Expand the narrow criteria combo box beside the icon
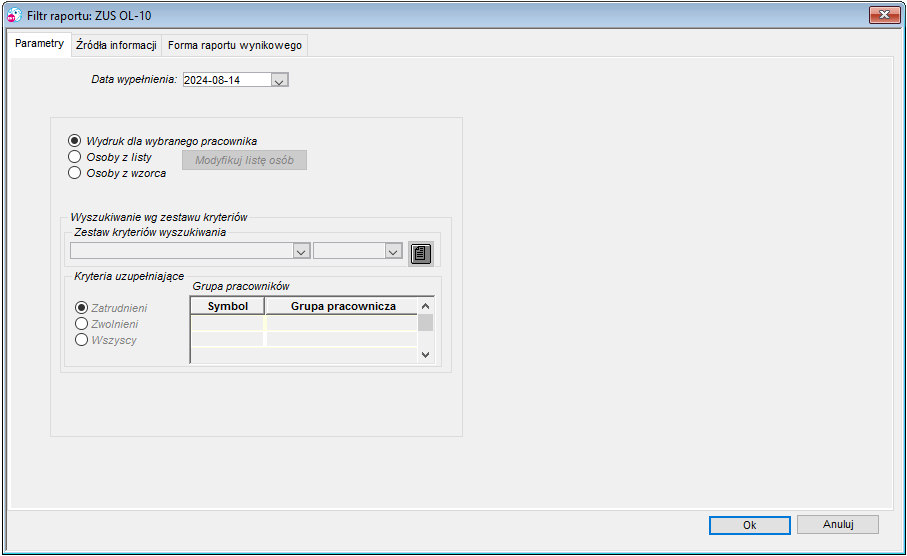This screenshot has width=907, height=556. (x=393, y=252)
